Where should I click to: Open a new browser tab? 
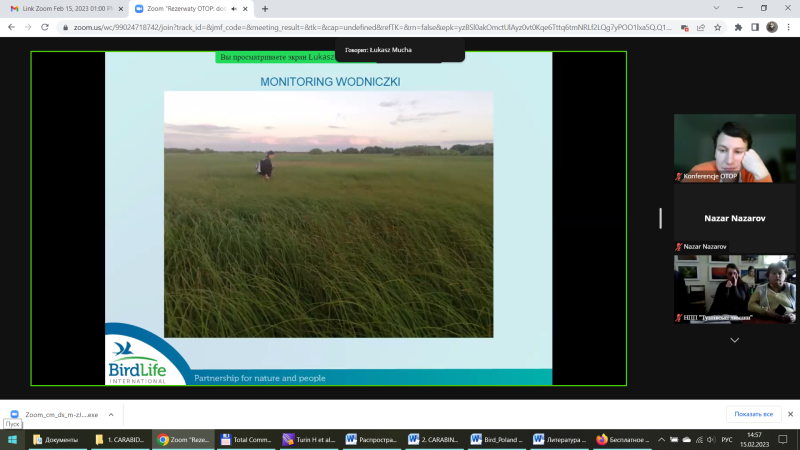point(265,8)
